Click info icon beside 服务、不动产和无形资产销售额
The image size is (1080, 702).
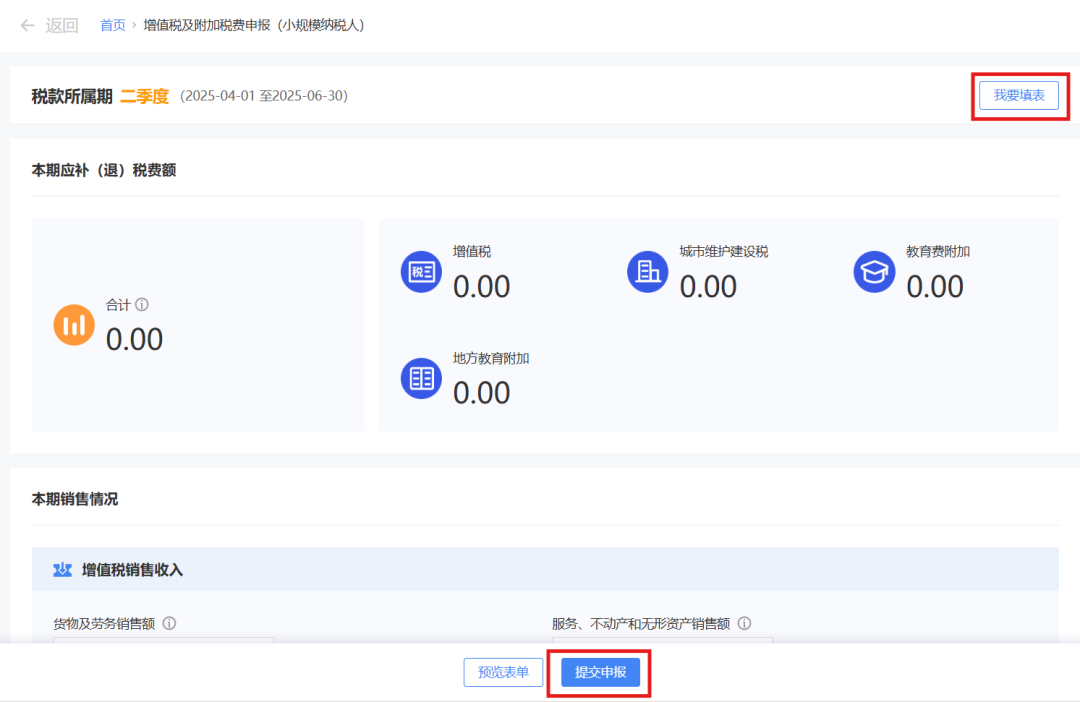click(x=745, y=623)
